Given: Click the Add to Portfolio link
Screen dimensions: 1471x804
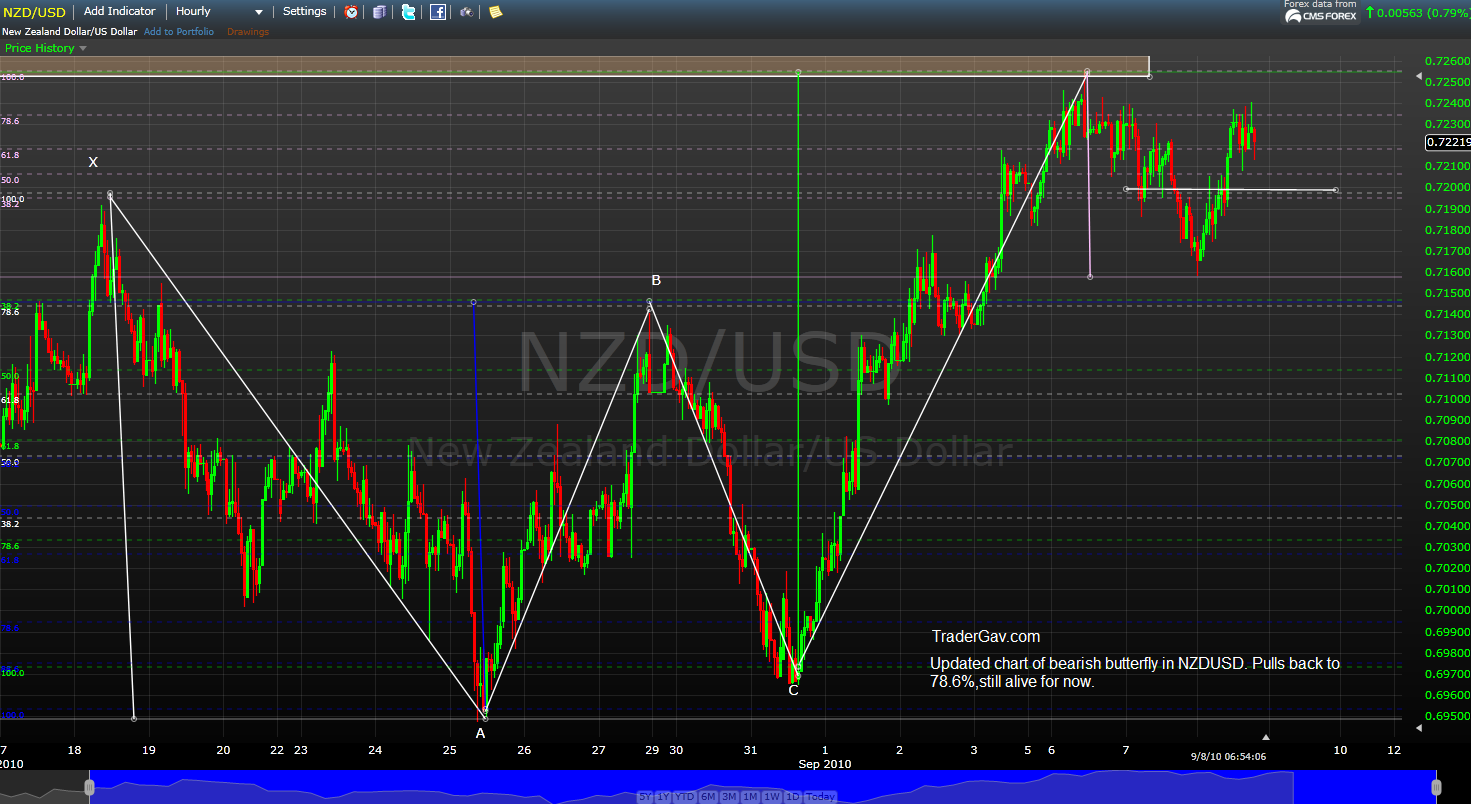Looking at the screenshot, I should (x=179, y=32).
